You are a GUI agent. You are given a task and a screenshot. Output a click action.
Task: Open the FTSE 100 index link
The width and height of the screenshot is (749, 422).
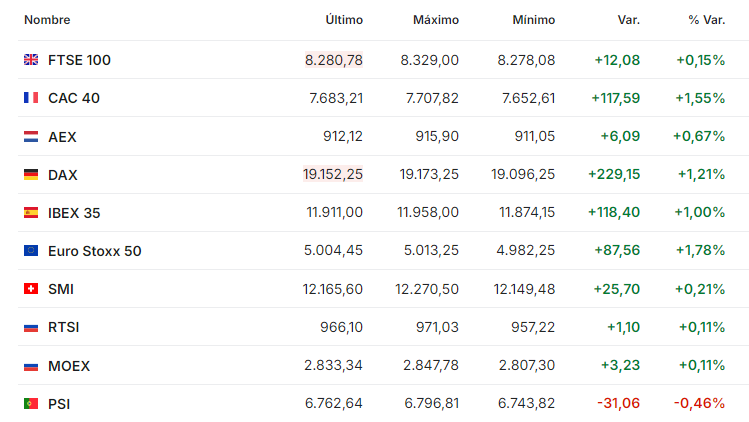tap(79, 60)
